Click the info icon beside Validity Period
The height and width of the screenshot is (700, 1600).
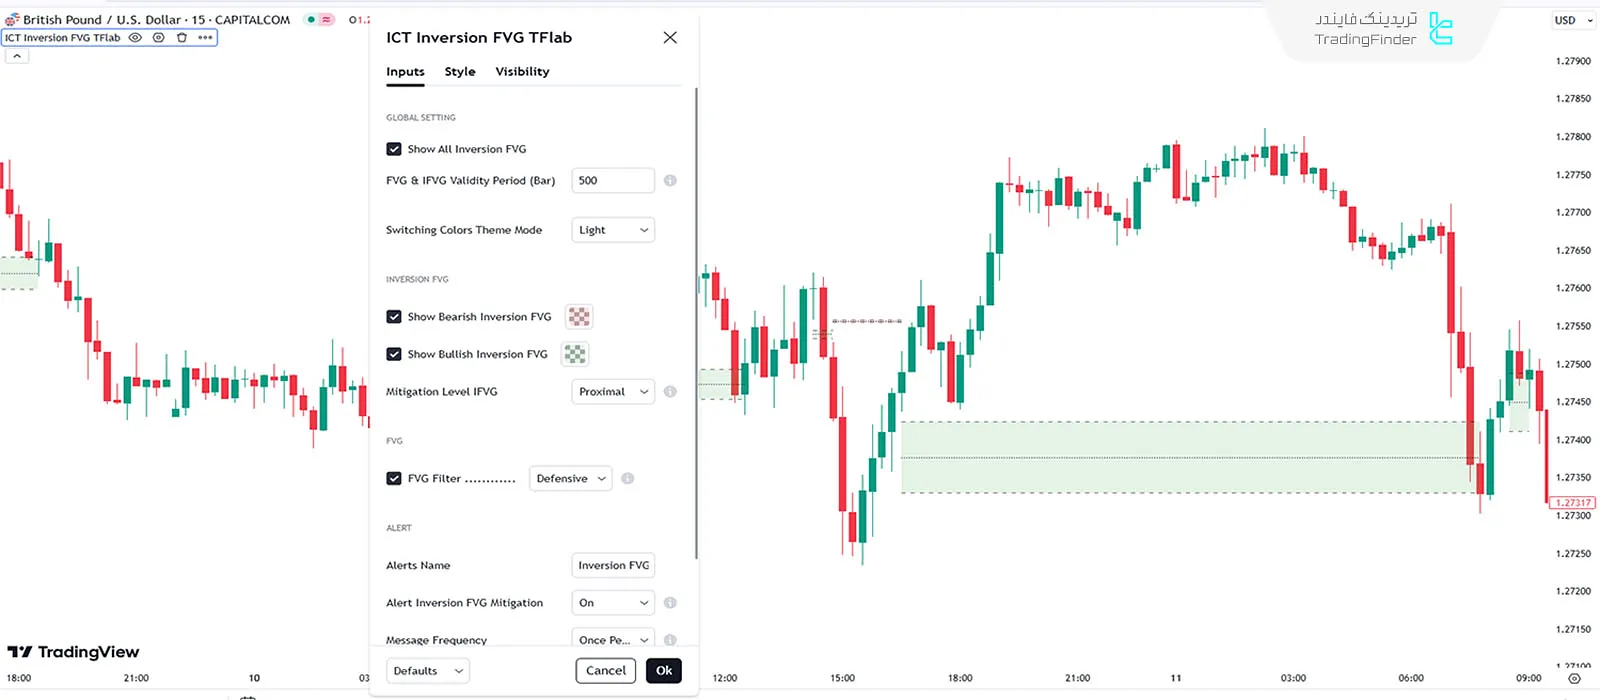click(670, 181)
